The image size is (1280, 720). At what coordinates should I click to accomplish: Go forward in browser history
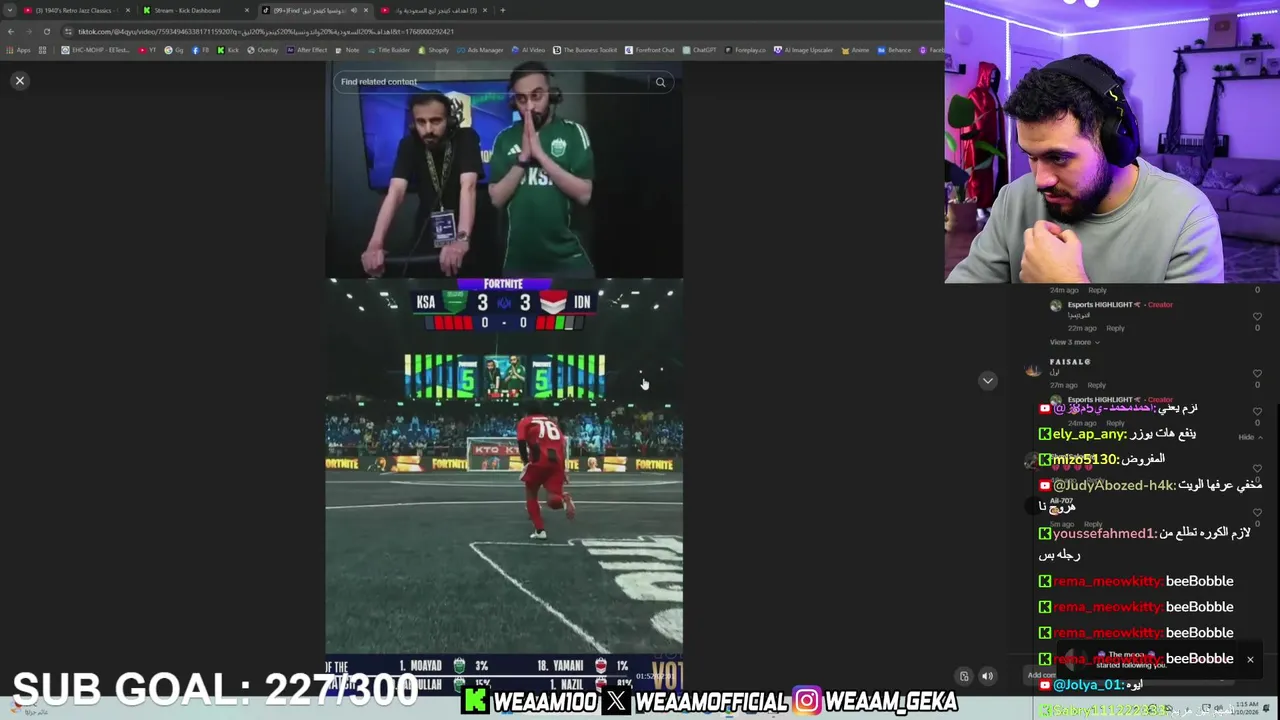click(28, 31)
